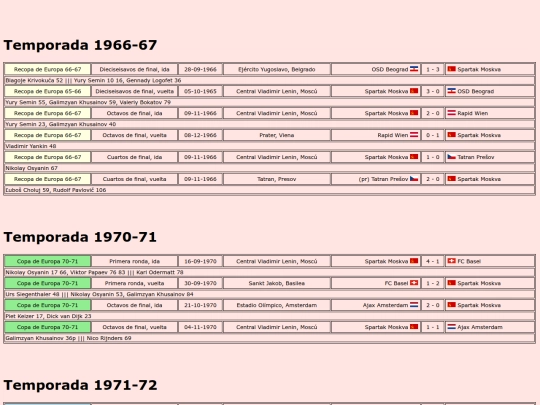Click the Piet Keizer 17, Dick van Dijk line
The width and height of the screenshot is (540, 405).
click(x=270, y=316)
